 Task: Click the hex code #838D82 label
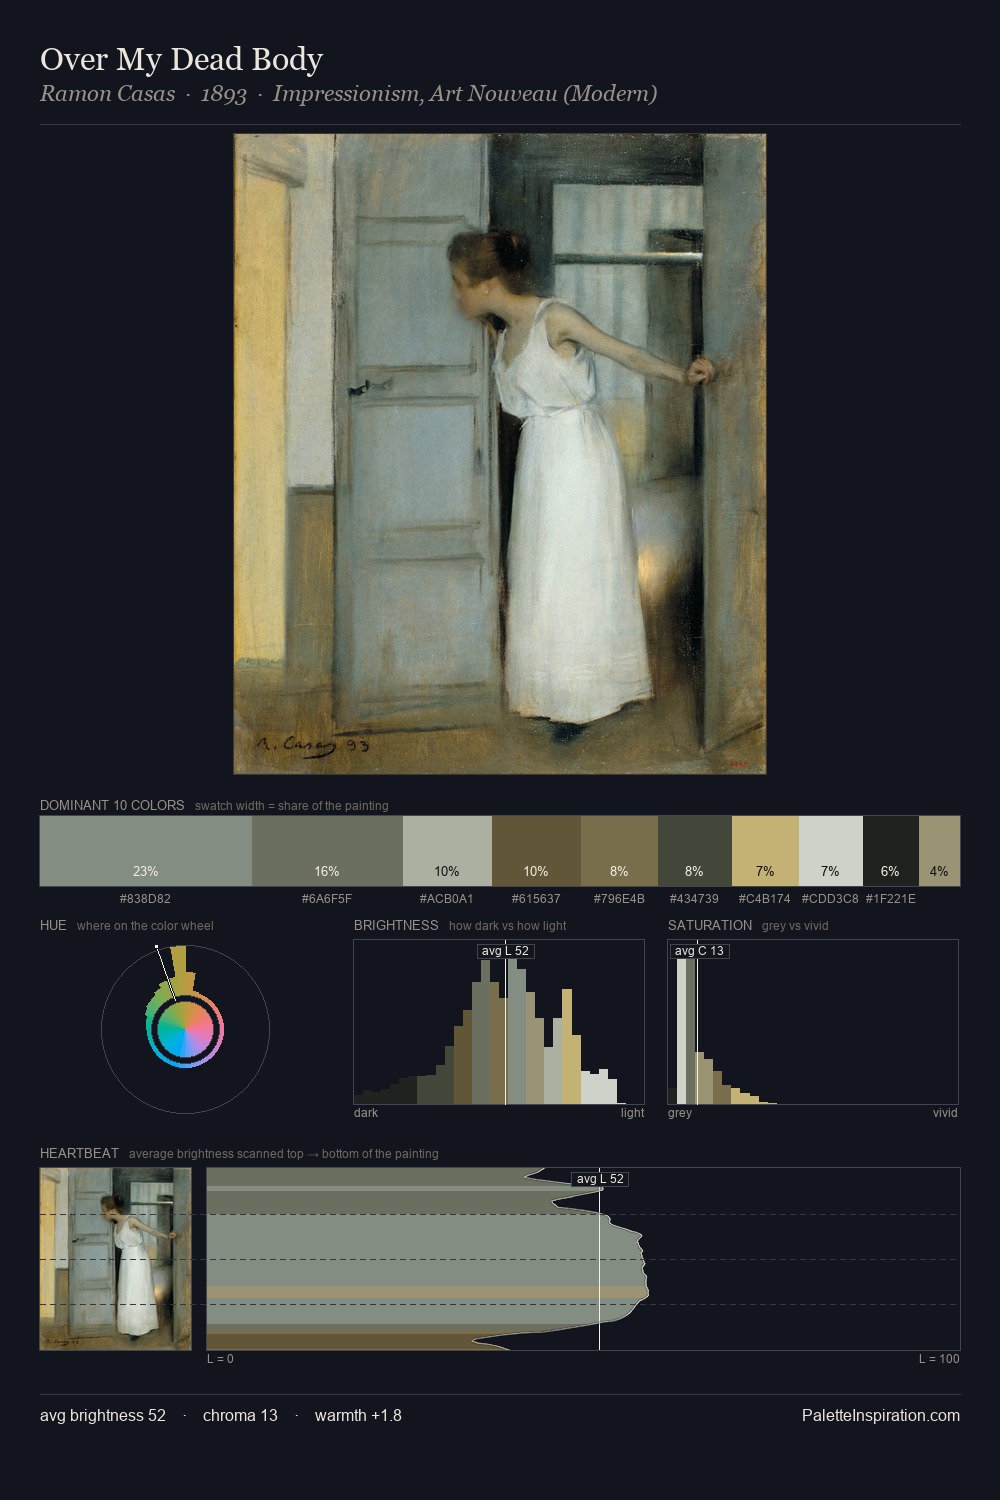click(x=145, y=899)
